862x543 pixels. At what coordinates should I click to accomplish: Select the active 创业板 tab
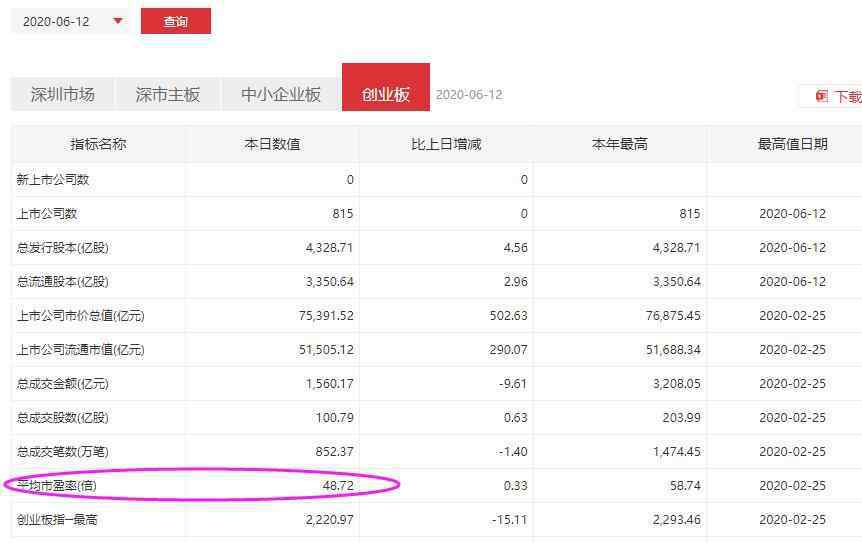tap(386, 95)
